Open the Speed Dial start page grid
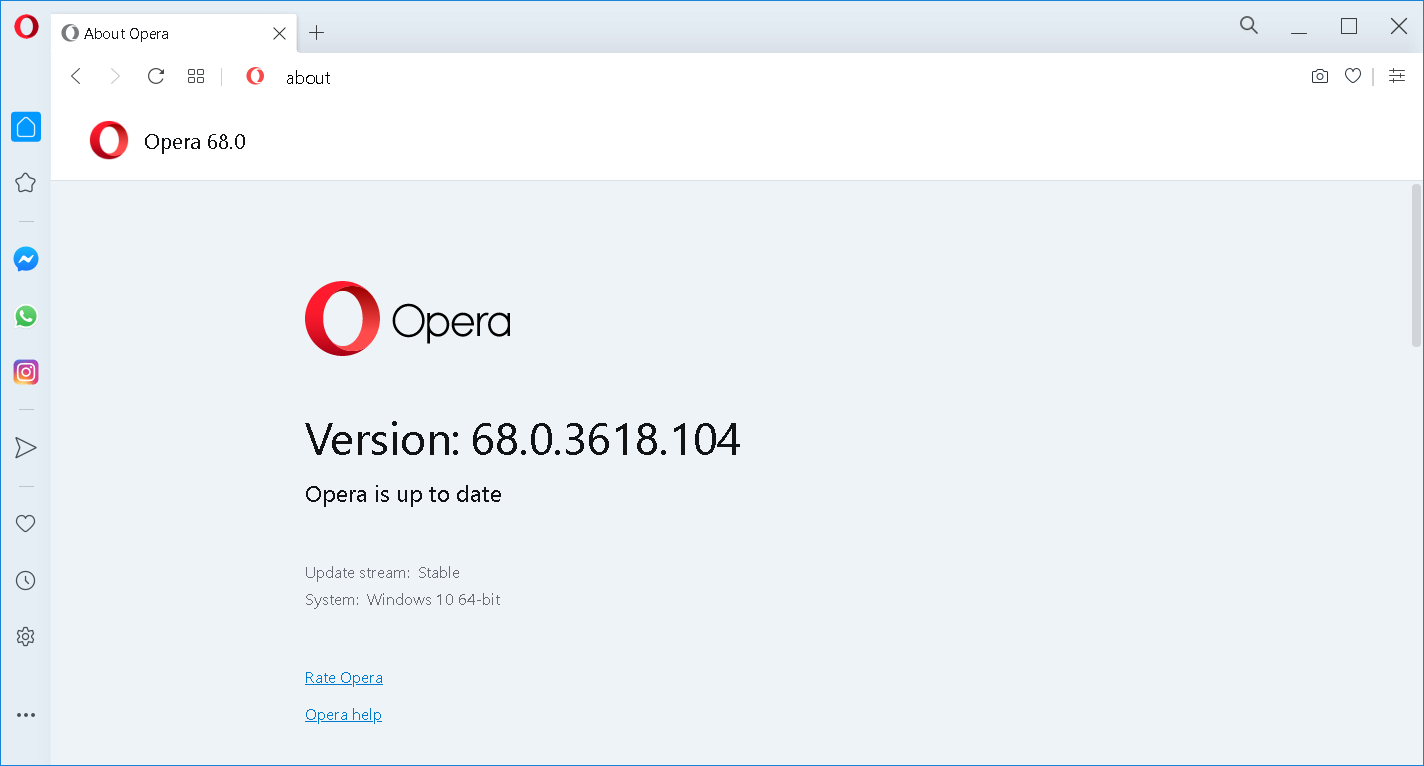 pyautogui.click(x=196, y=76)
